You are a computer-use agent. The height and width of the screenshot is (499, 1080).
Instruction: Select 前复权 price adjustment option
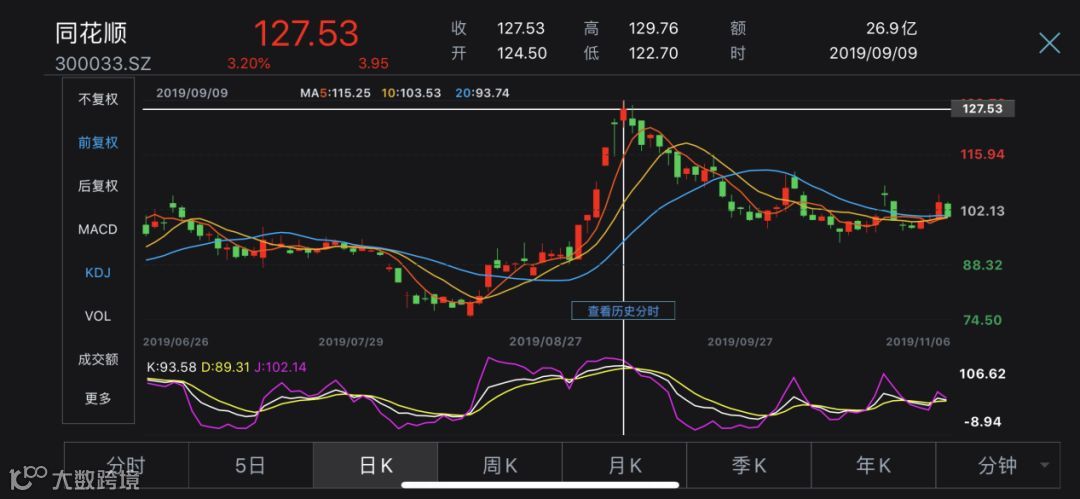click(x=98, y=143)
